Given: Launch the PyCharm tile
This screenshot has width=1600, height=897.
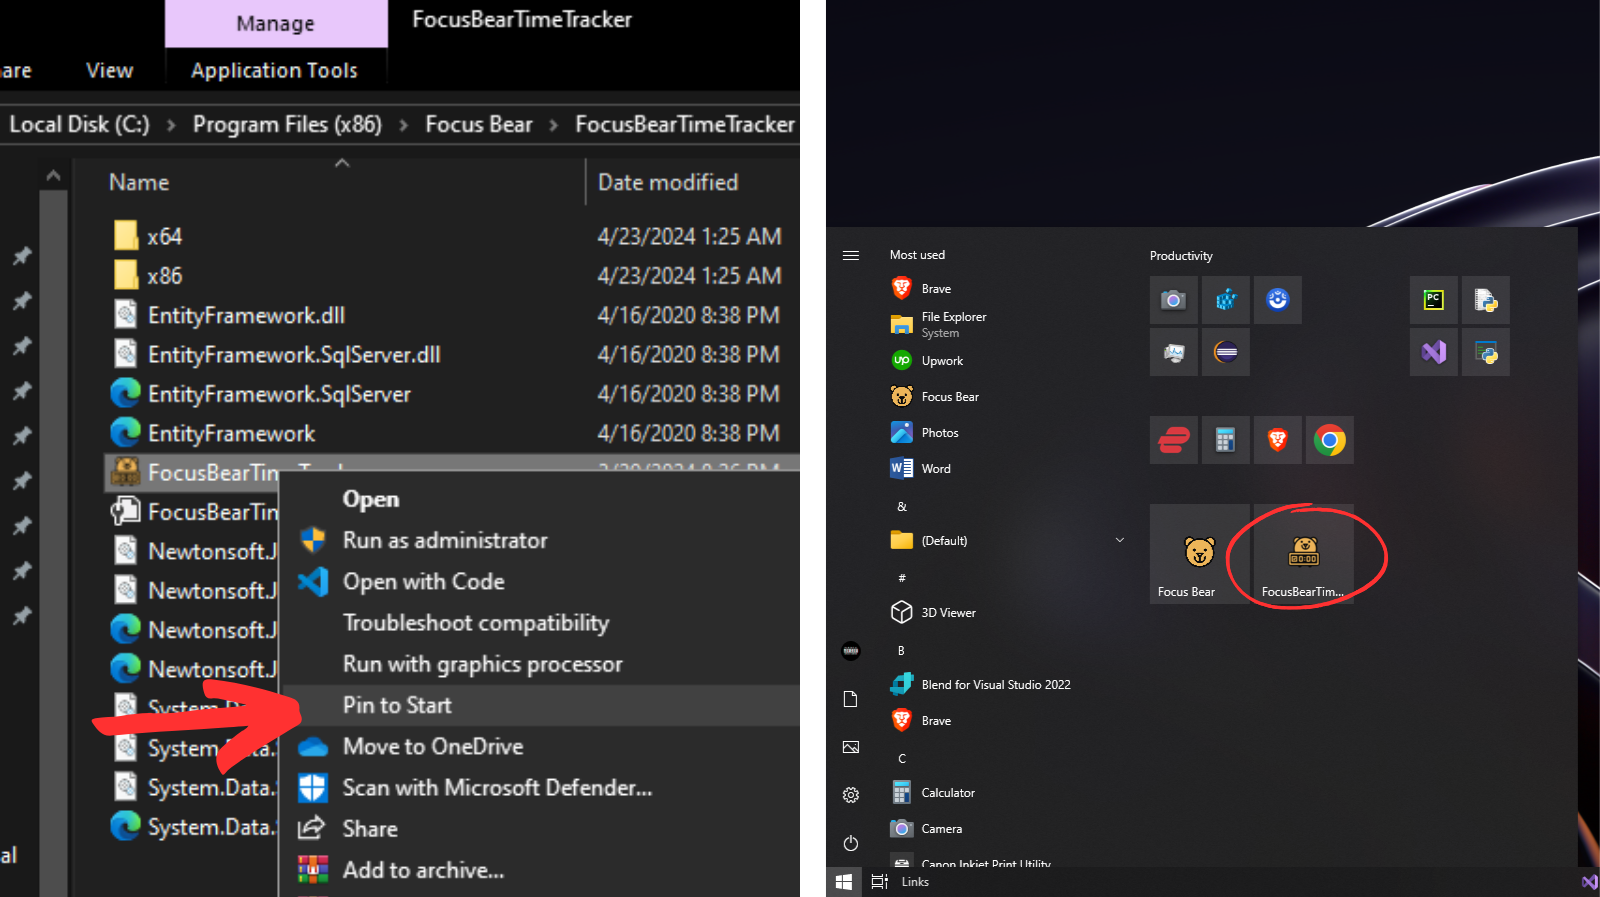Looking at the screenshot, I should click(1433, 300).
